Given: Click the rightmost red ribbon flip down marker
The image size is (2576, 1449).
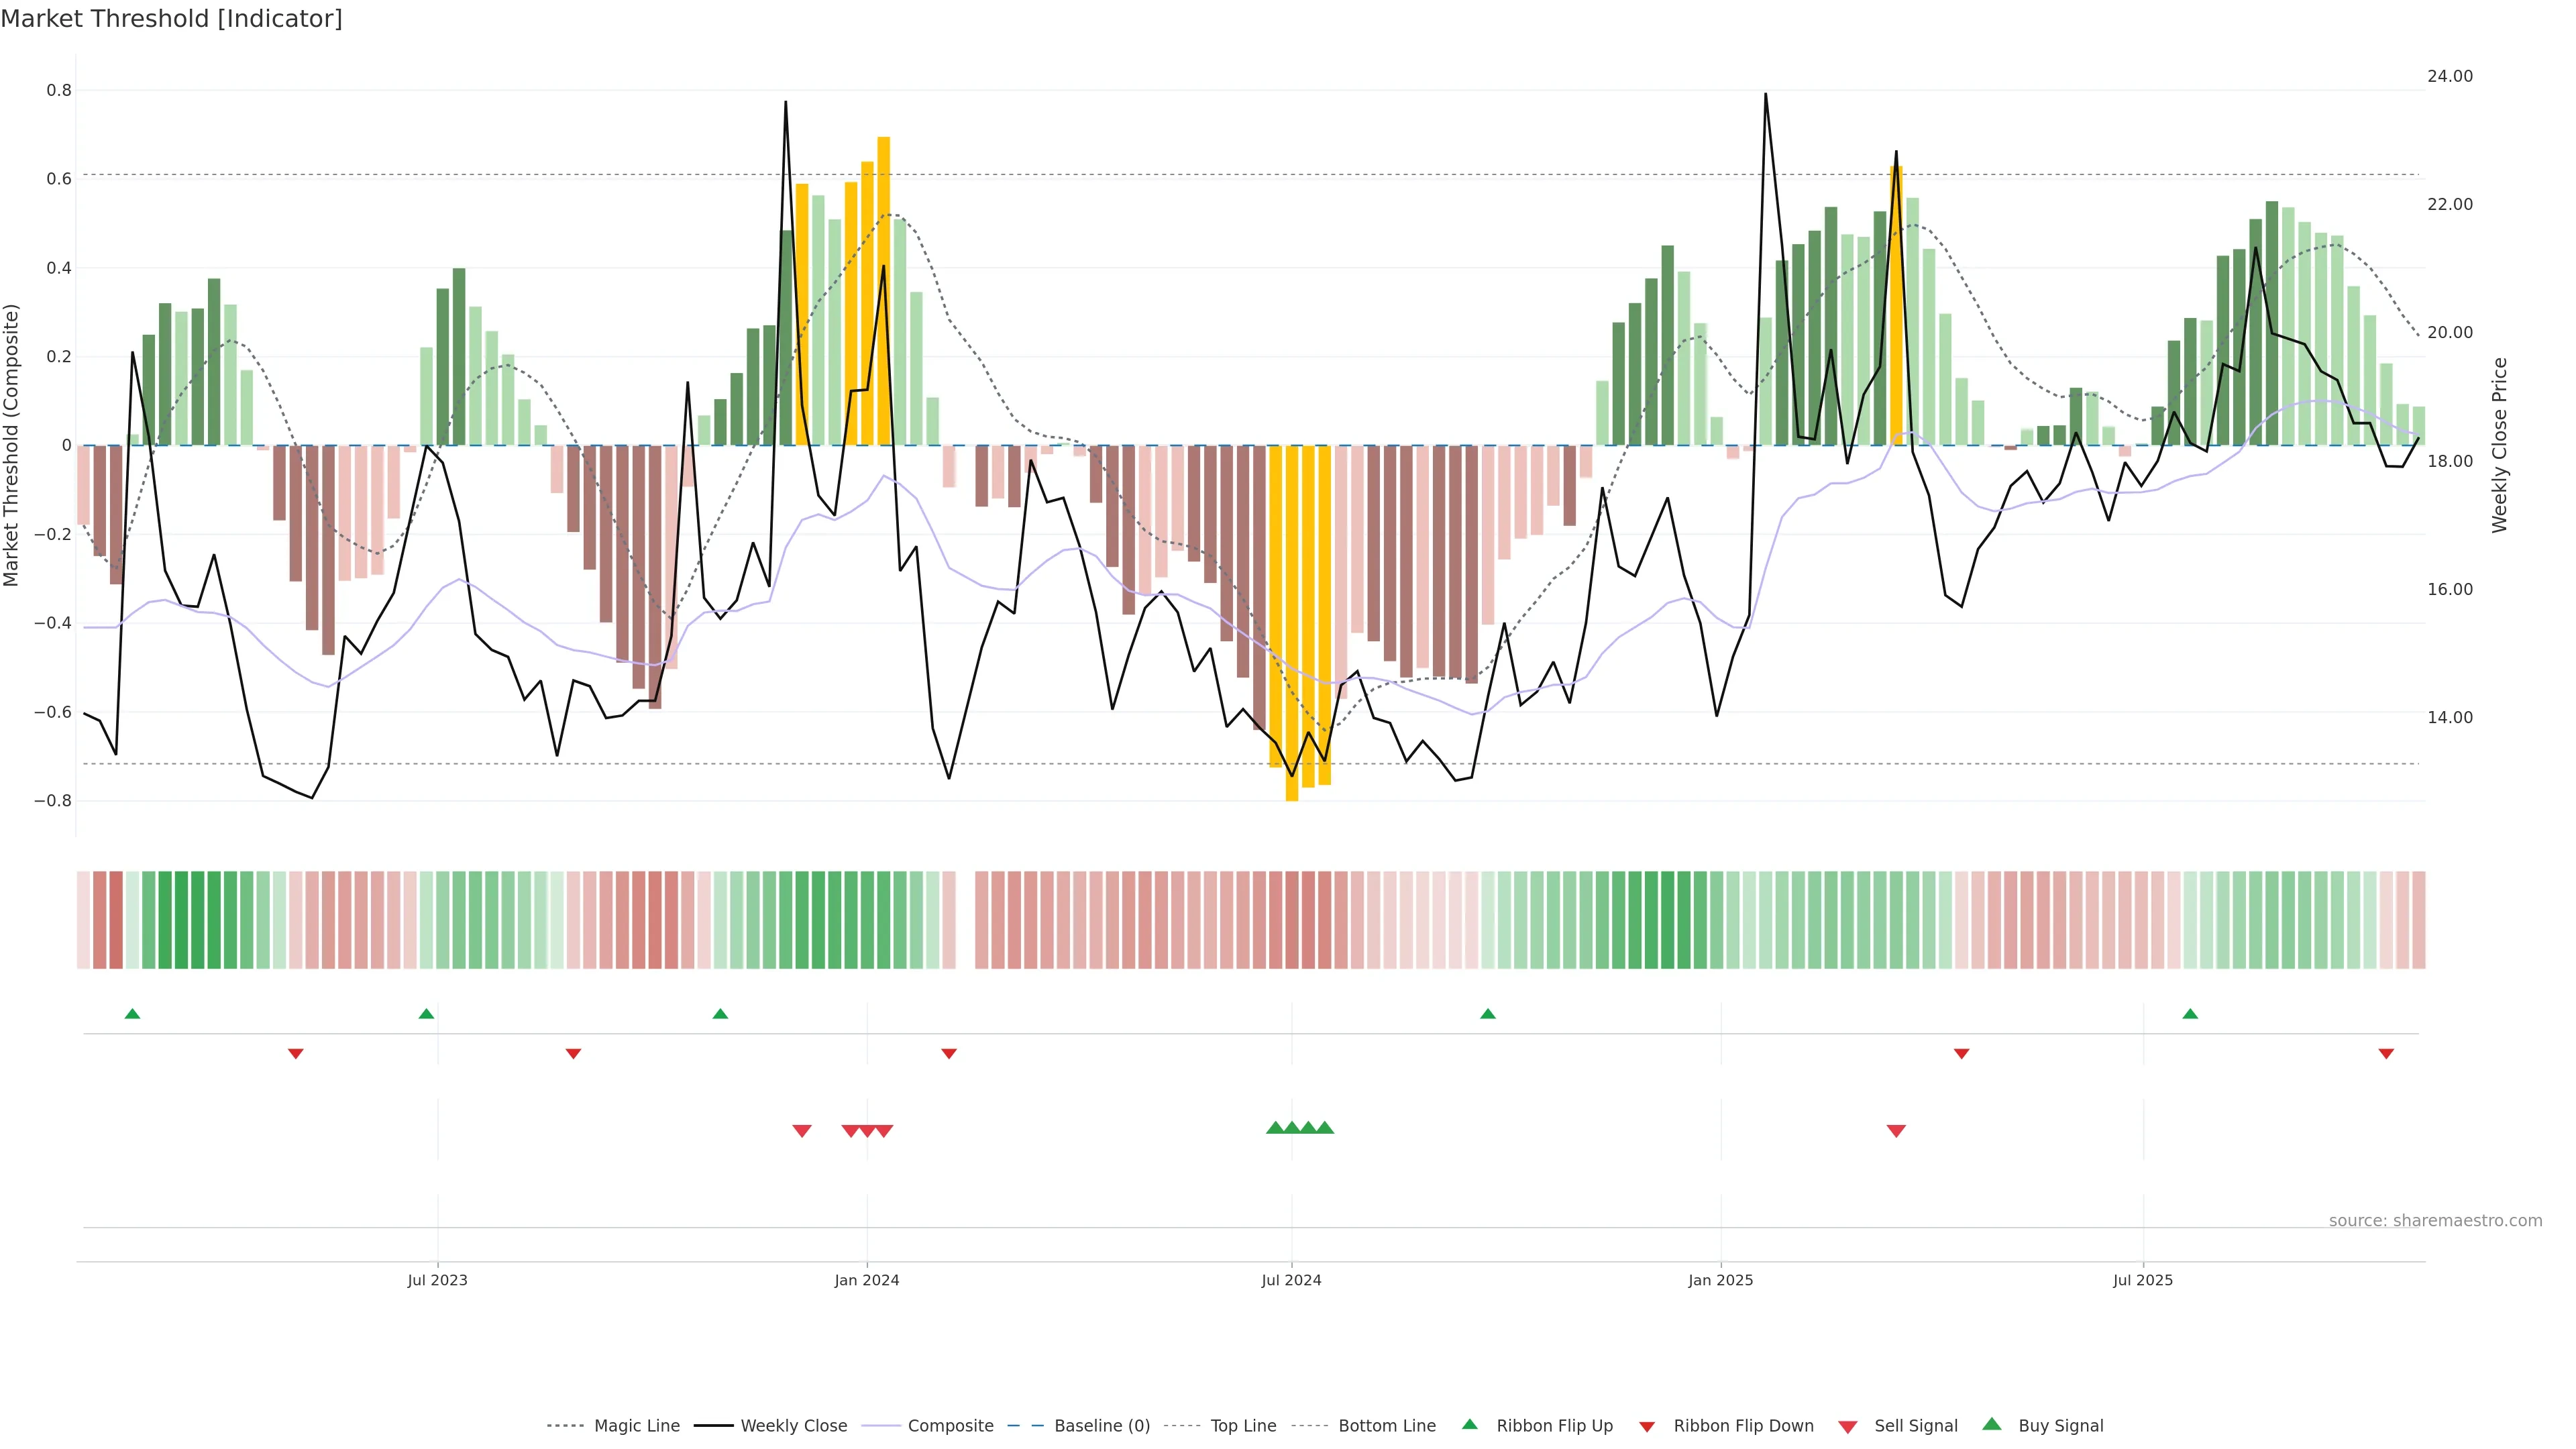Looking at the screenshot, I should [x=2385, y=1054].
